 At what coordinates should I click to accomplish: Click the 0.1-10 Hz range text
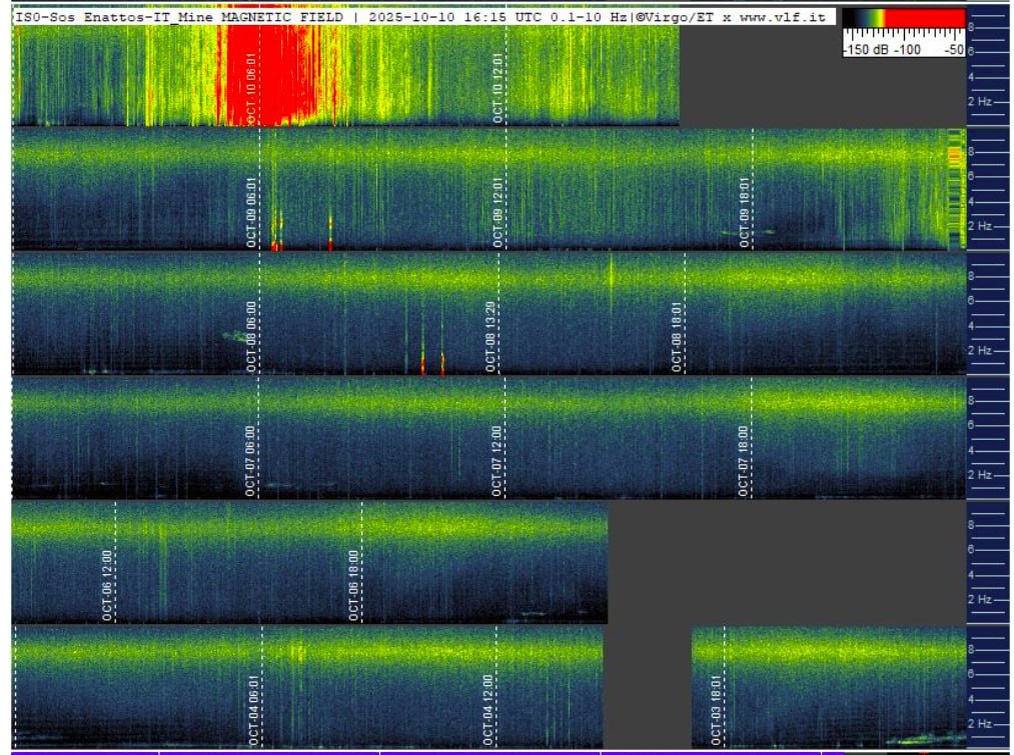tap(588, 17)
